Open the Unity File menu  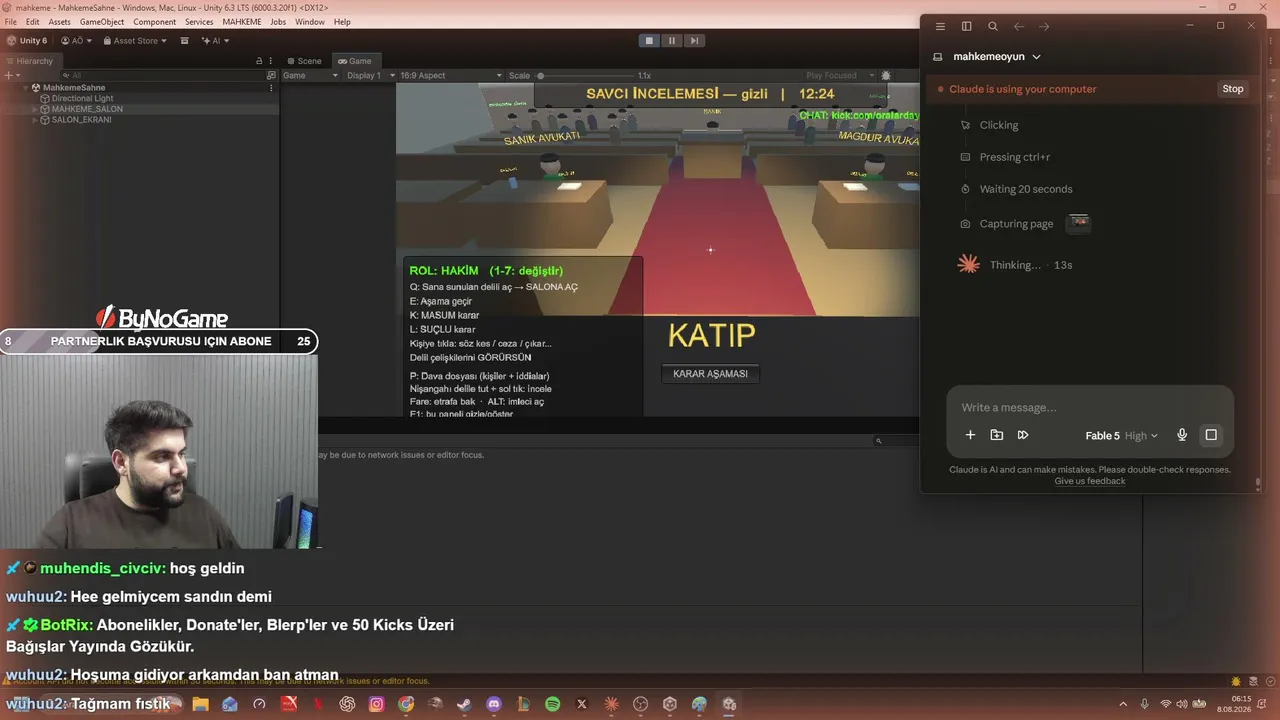(x=11, y=22)
